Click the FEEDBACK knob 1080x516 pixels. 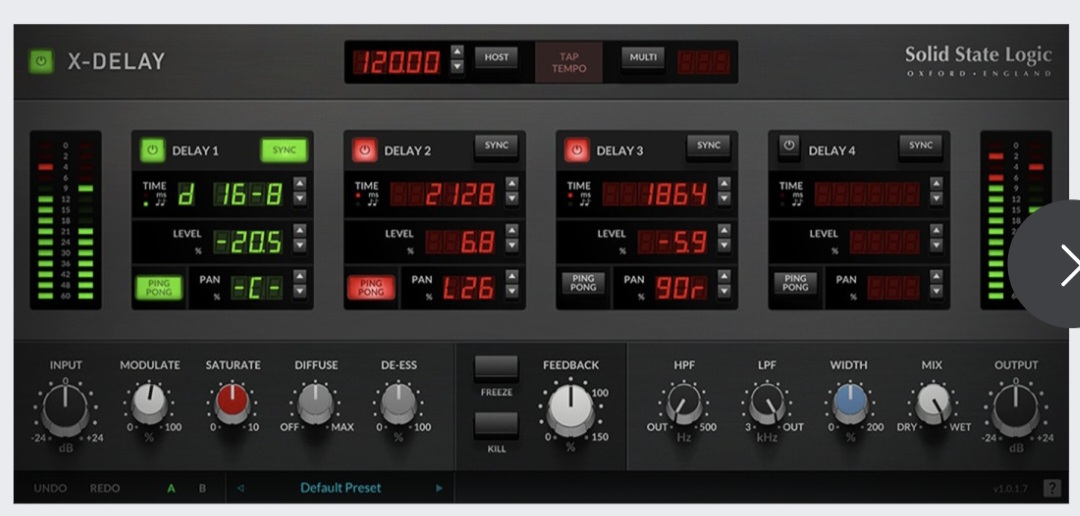click(x=570, y=408)
